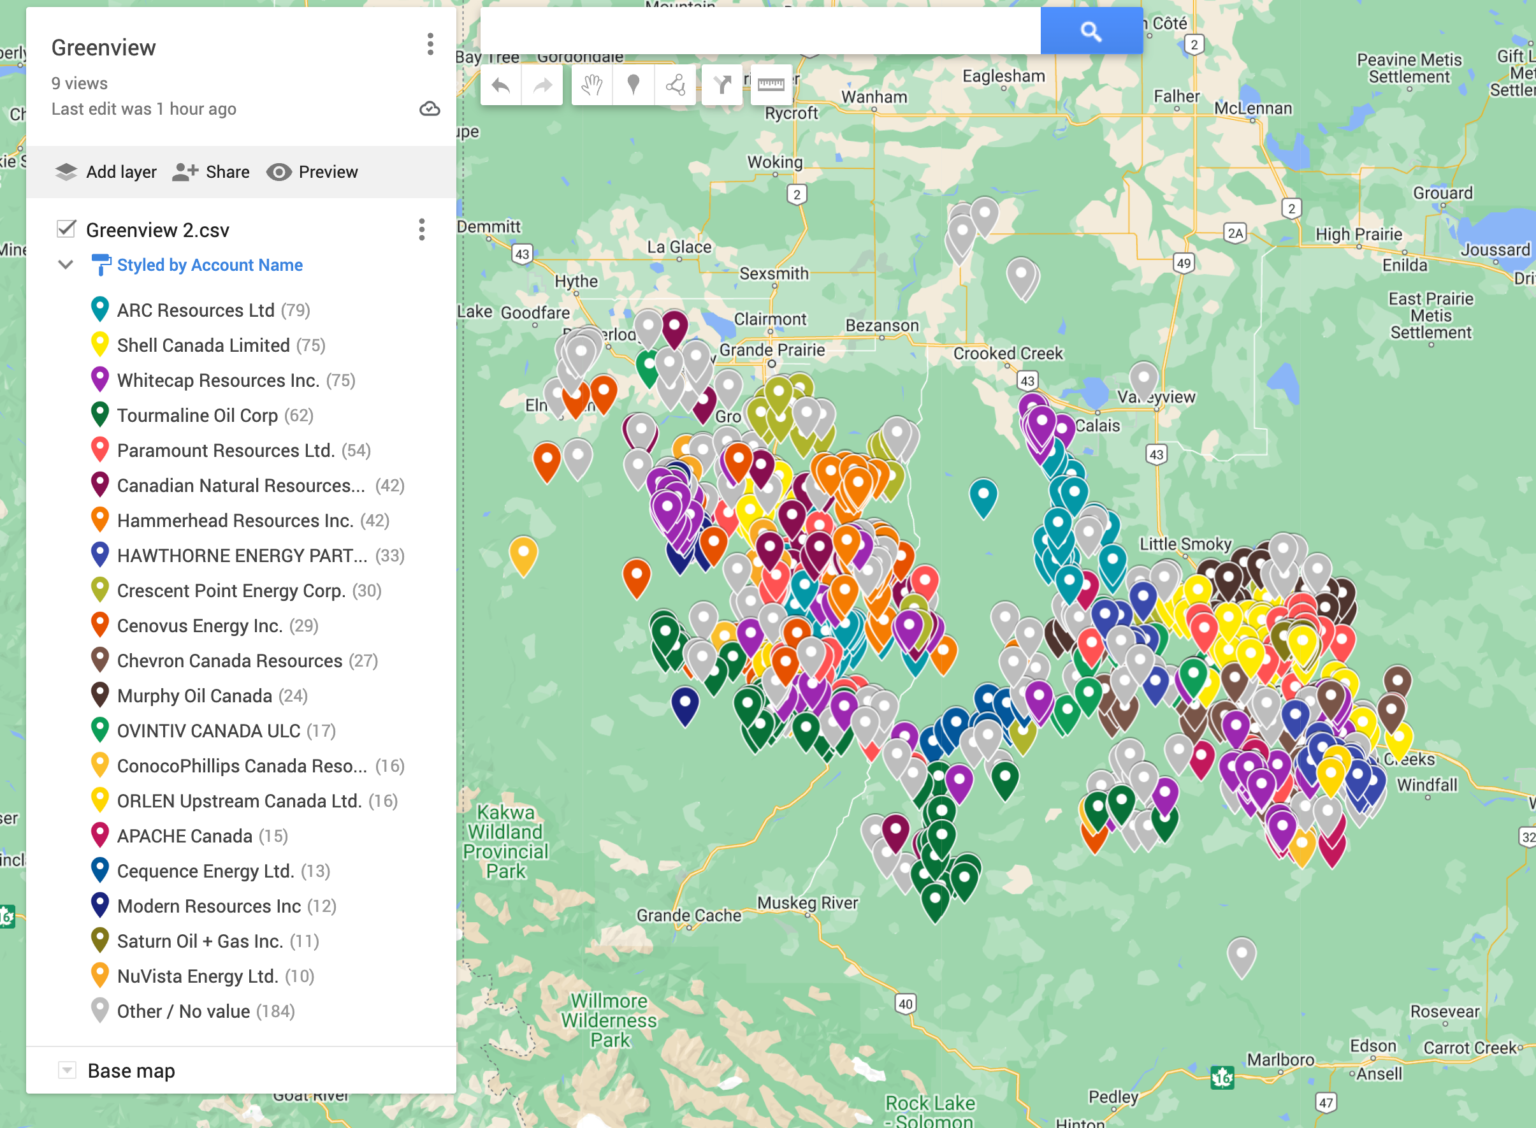Screen dimensions: 1536x1128
Task: Undo the last map edit
Action: [501, 85]
